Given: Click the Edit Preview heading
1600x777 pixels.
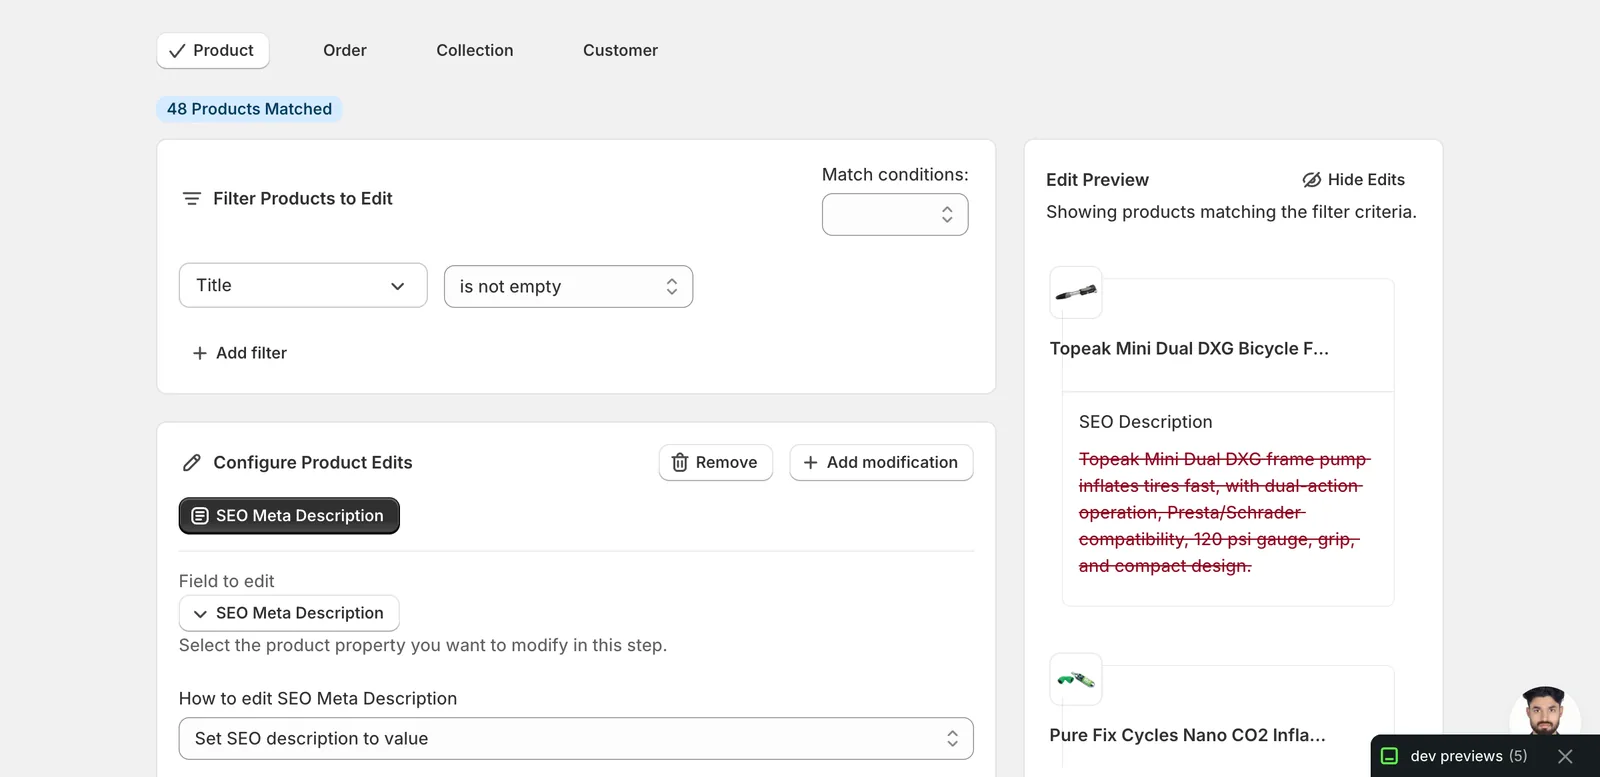Looking at the screenshot, I should pos(1097,180).
